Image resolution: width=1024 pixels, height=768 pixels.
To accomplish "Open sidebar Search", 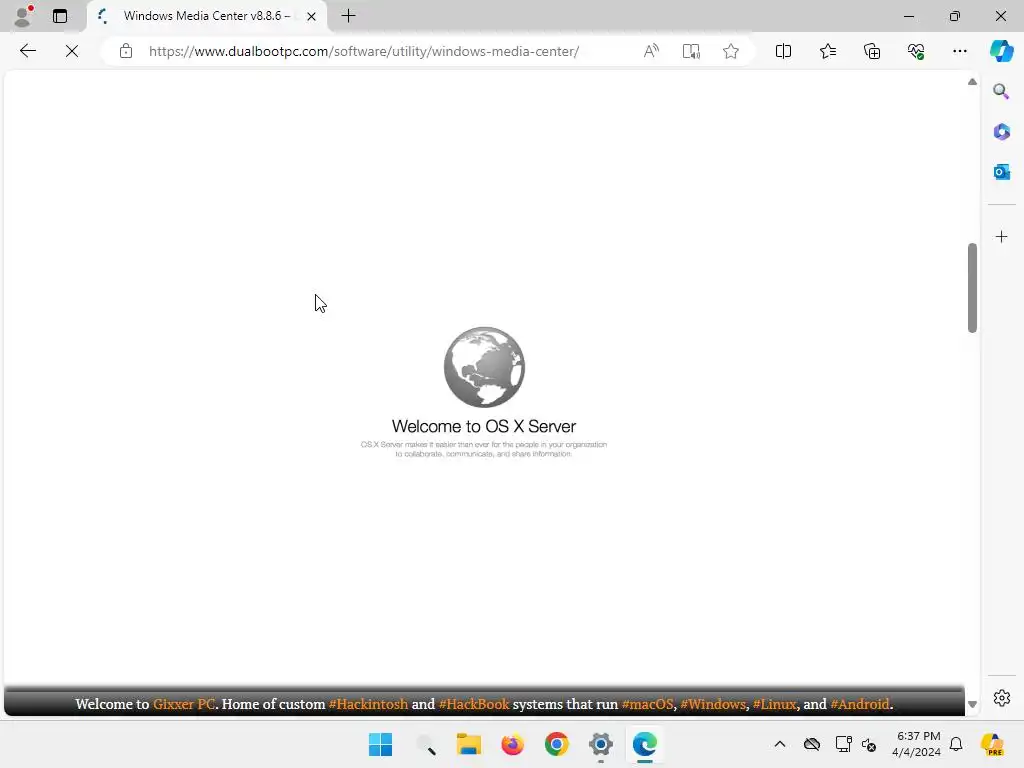I will [x=1001, y=91].
